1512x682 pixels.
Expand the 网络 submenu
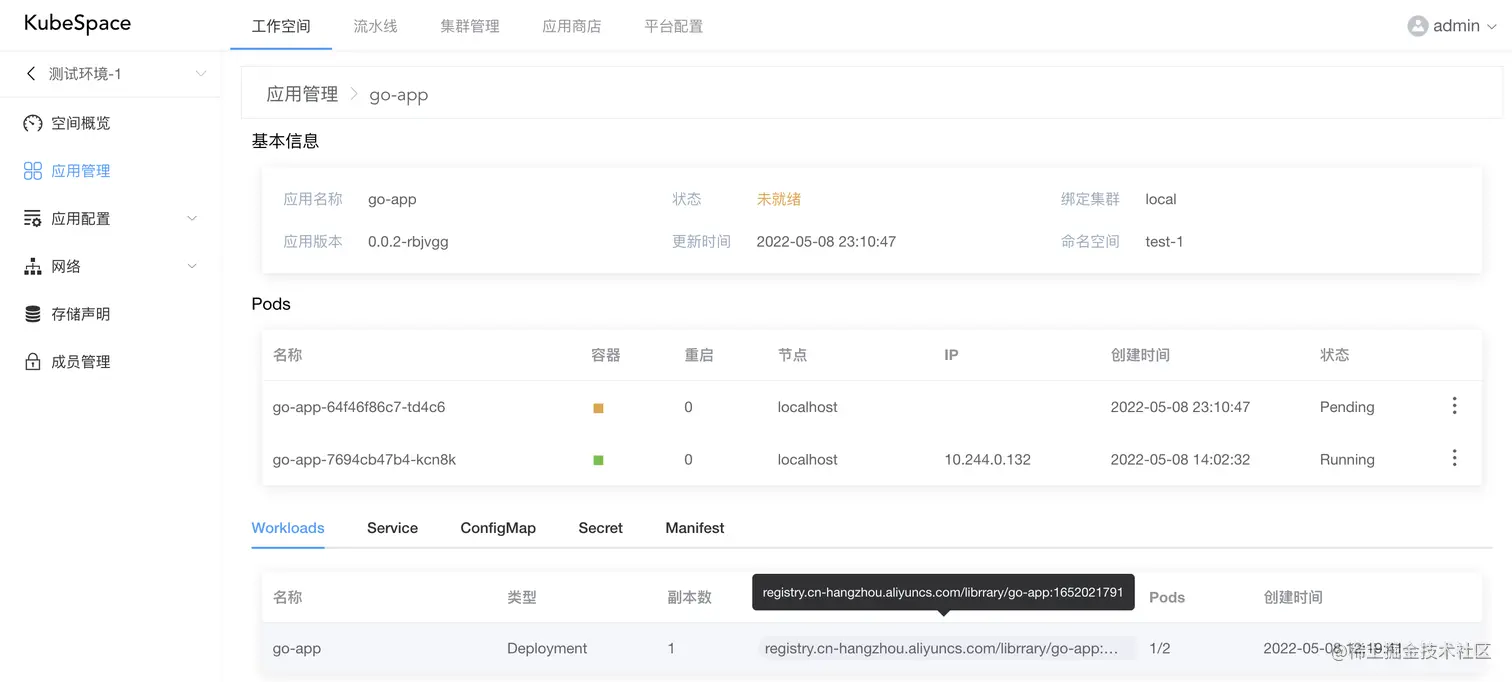pyautogui.click(x=192, y=267)
